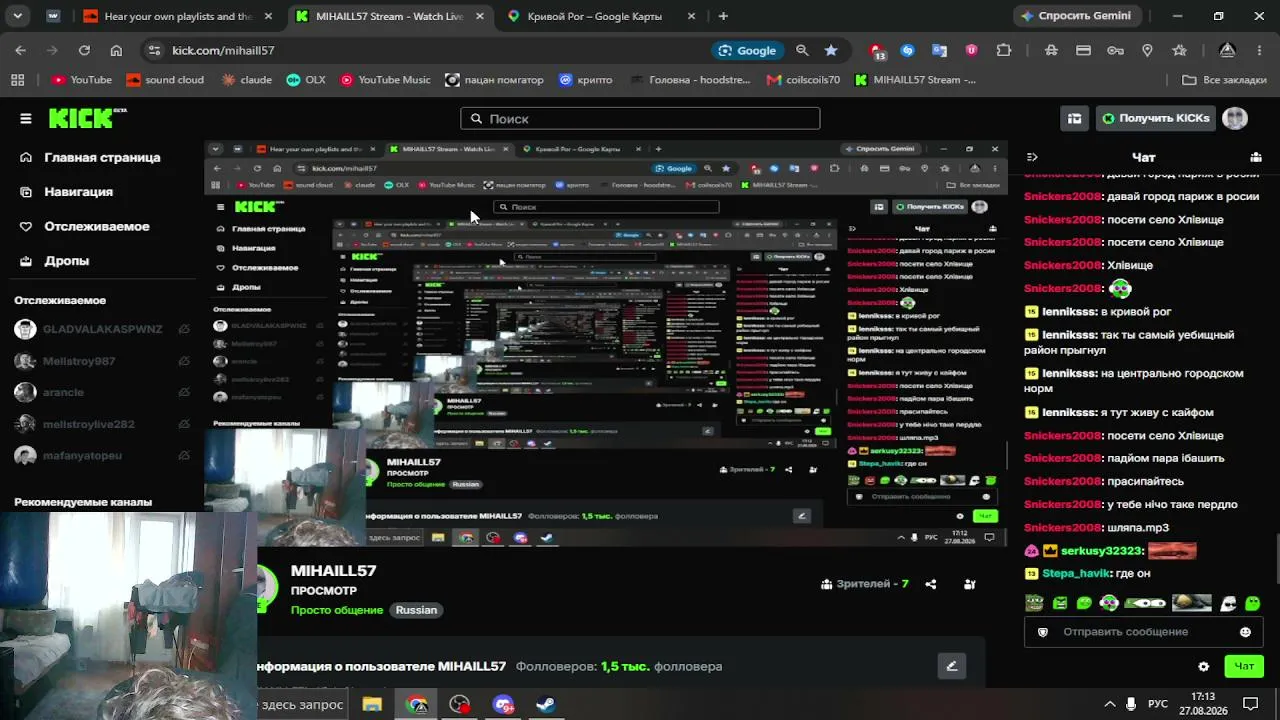
Task: Toggle notifications icon for mellstroylive282
Action: pos(184,424)
